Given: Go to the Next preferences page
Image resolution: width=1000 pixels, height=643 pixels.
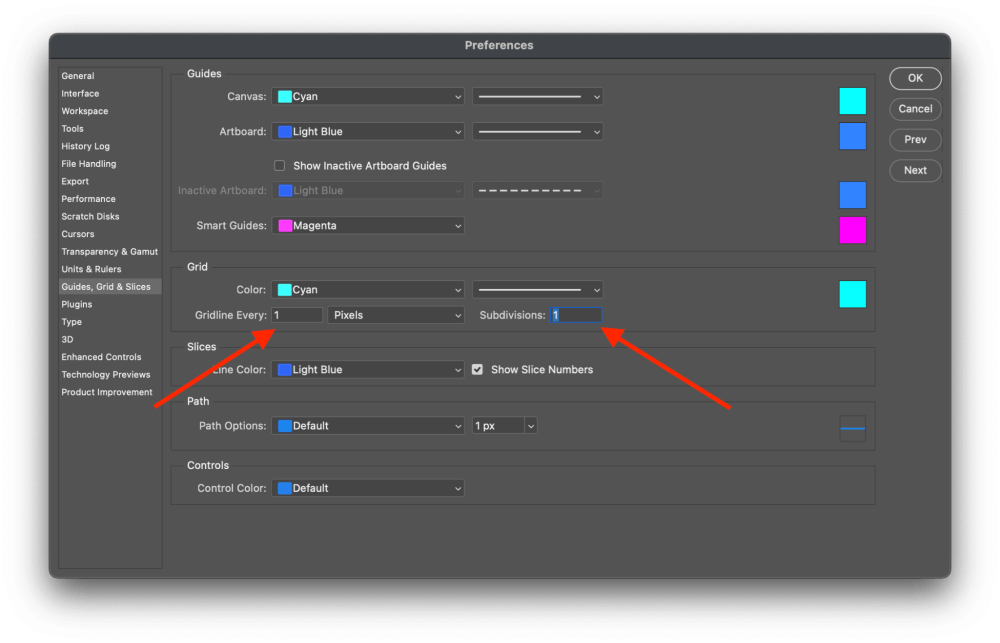Looking at the screenshot, I should (914, 170).
